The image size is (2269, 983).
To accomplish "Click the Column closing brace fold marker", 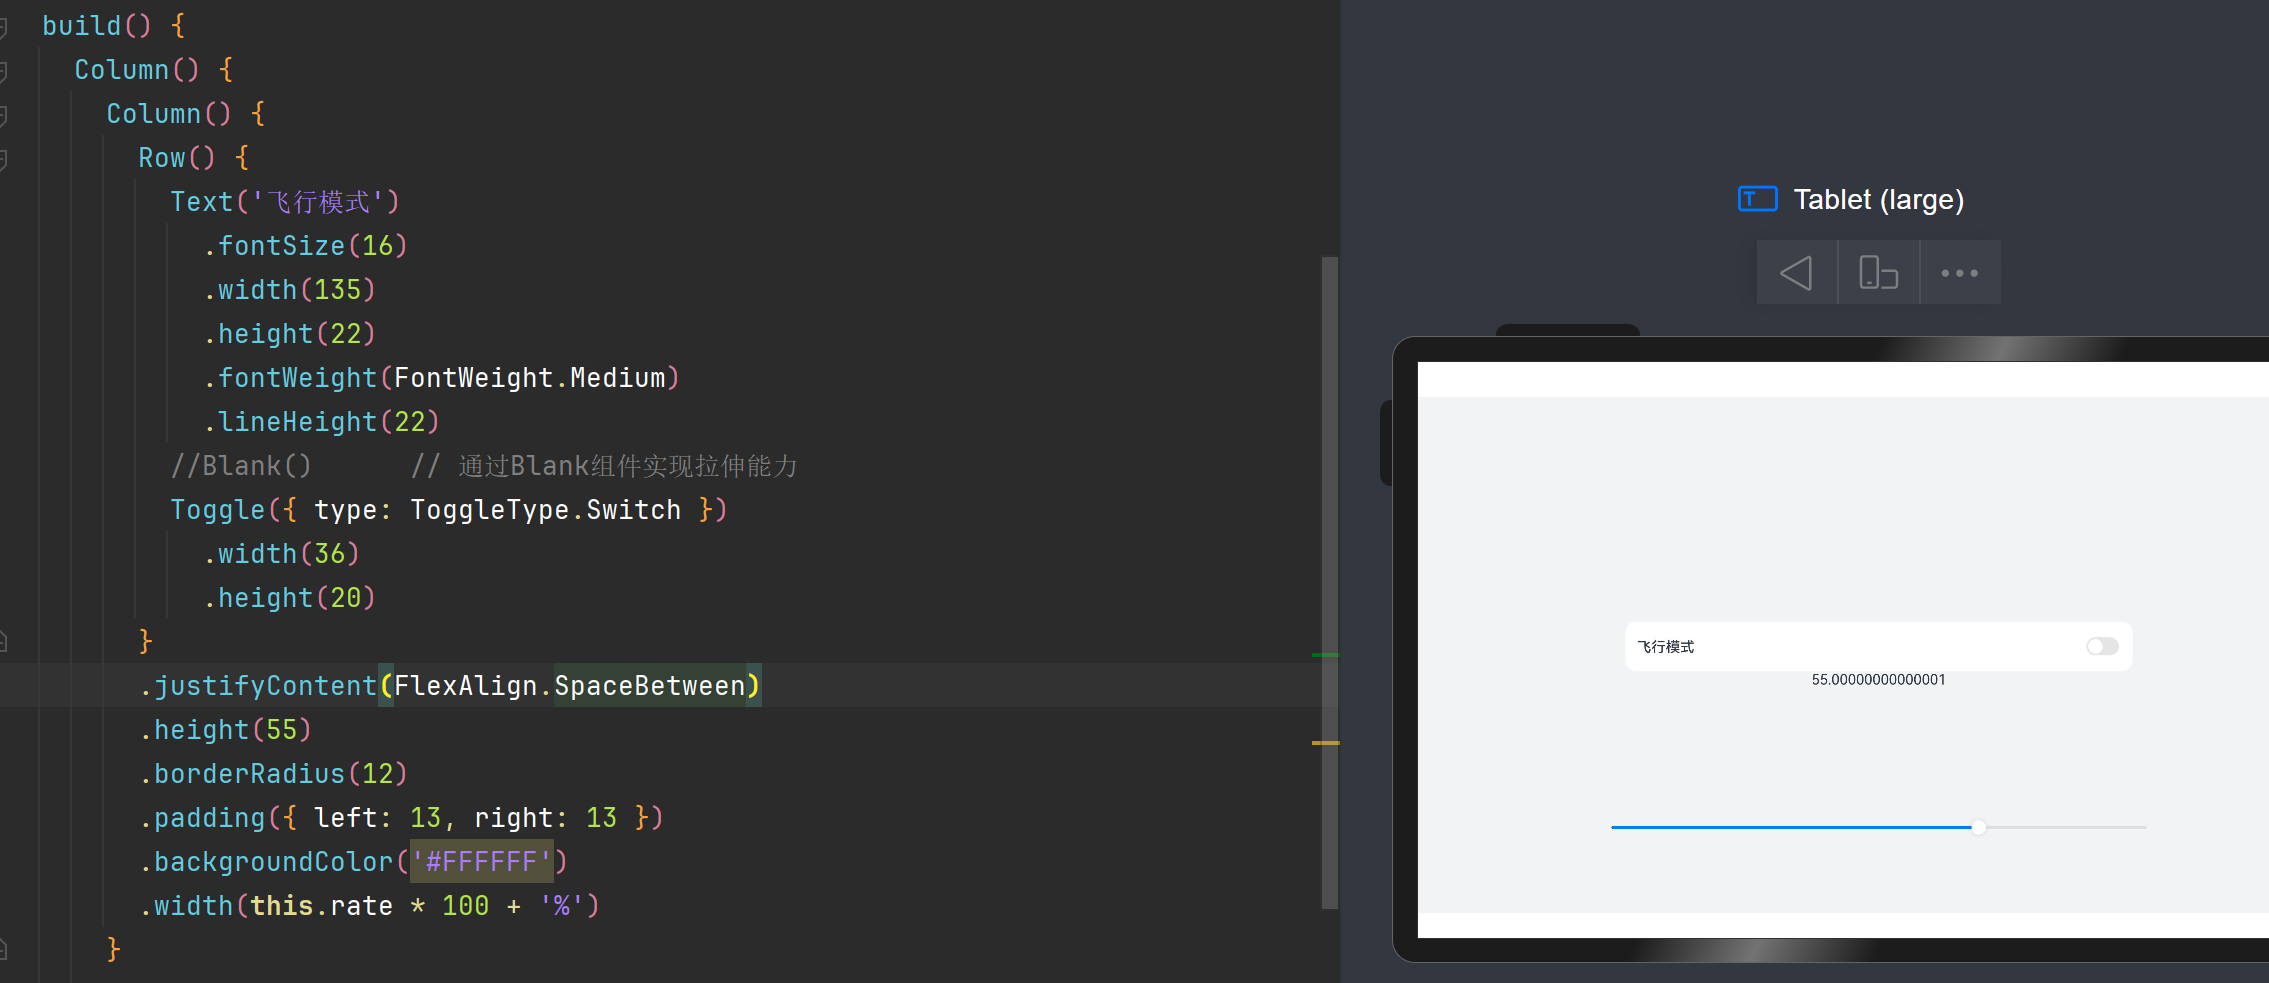I will coord(4,949).
